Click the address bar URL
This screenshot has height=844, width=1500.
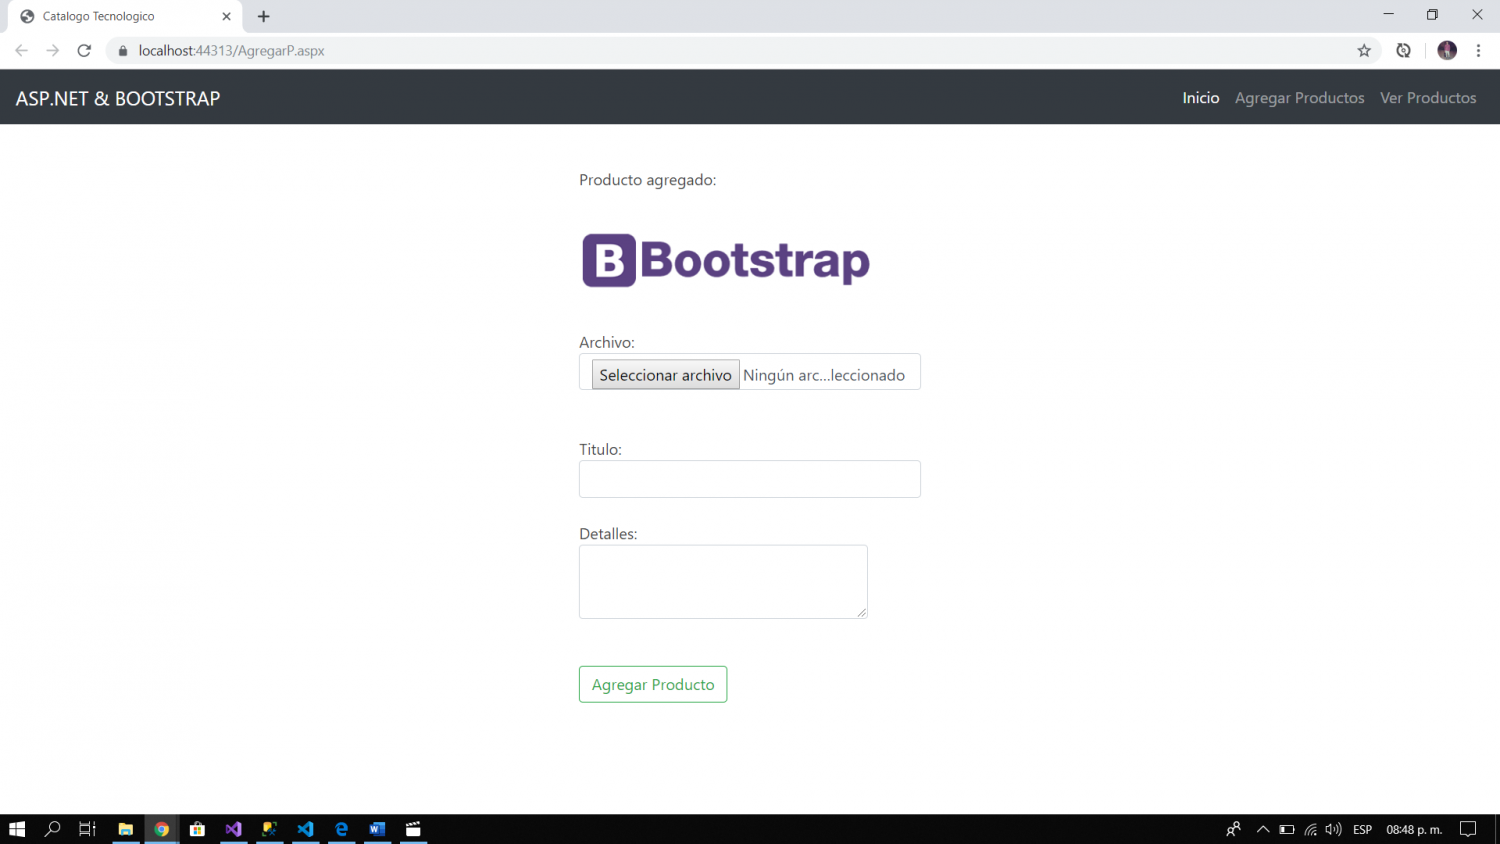pyautogui.click(x=232, y=51)
